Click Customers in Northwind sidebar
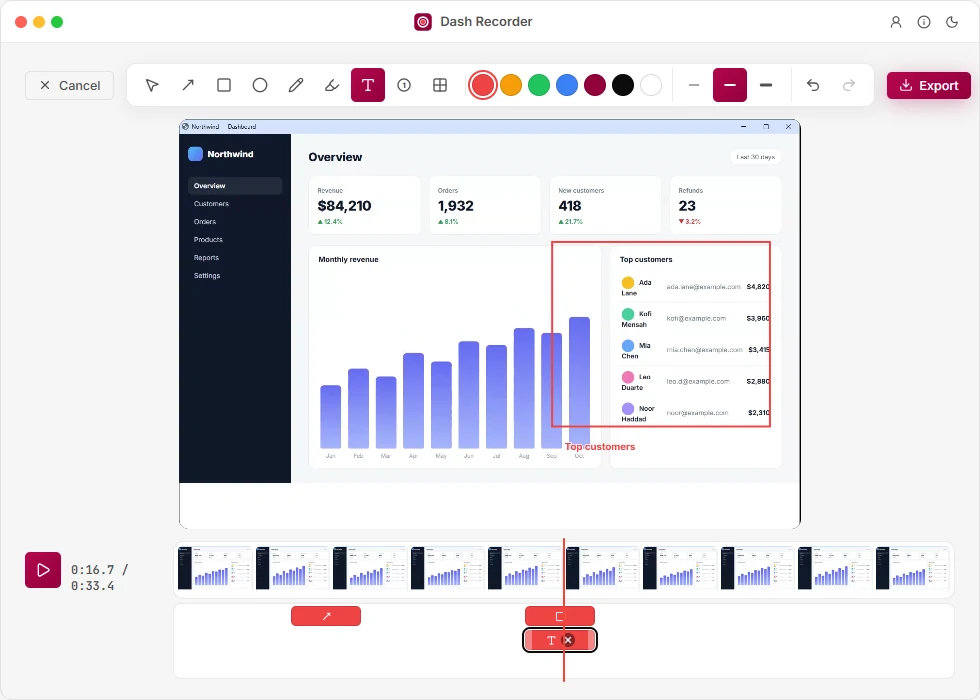Viewport: 980px width, 700px height. click(x=211, y=204)
